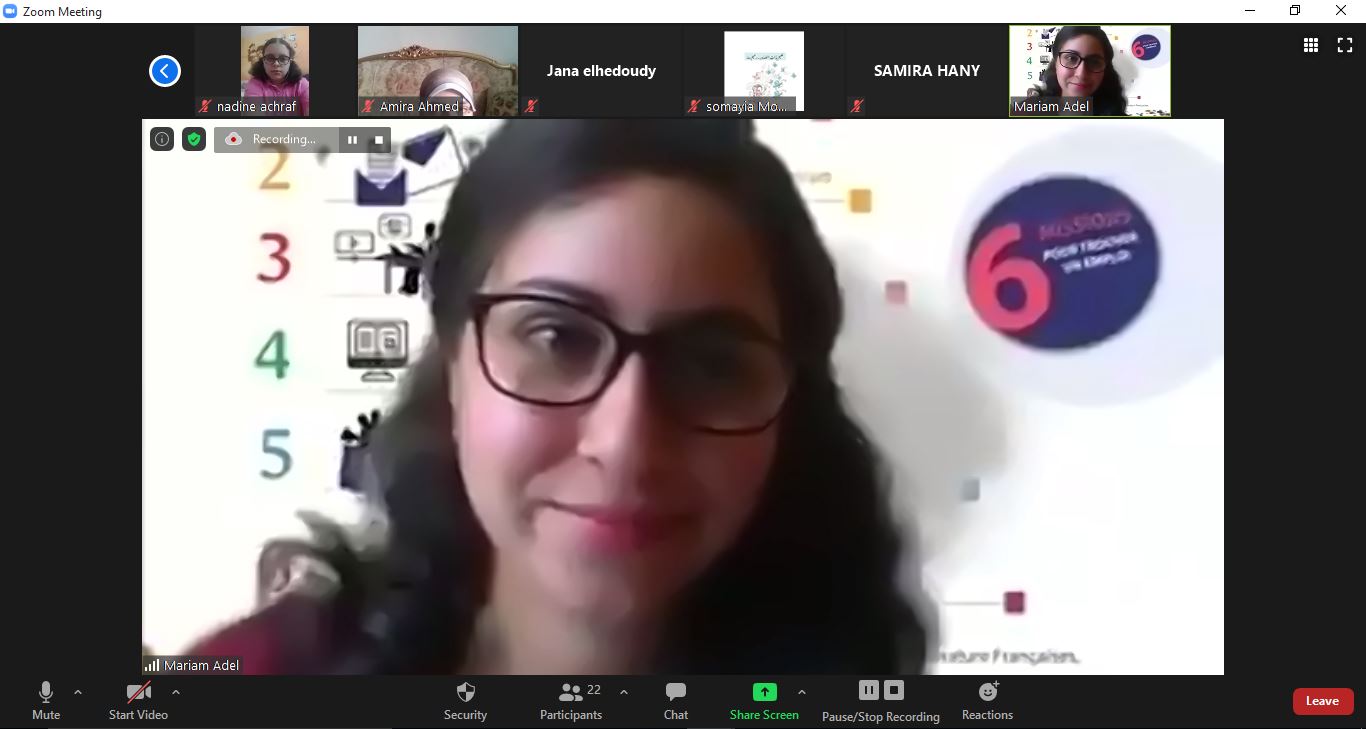Enter full screen mode
Screen dimensions: 1366x729
1345,45
